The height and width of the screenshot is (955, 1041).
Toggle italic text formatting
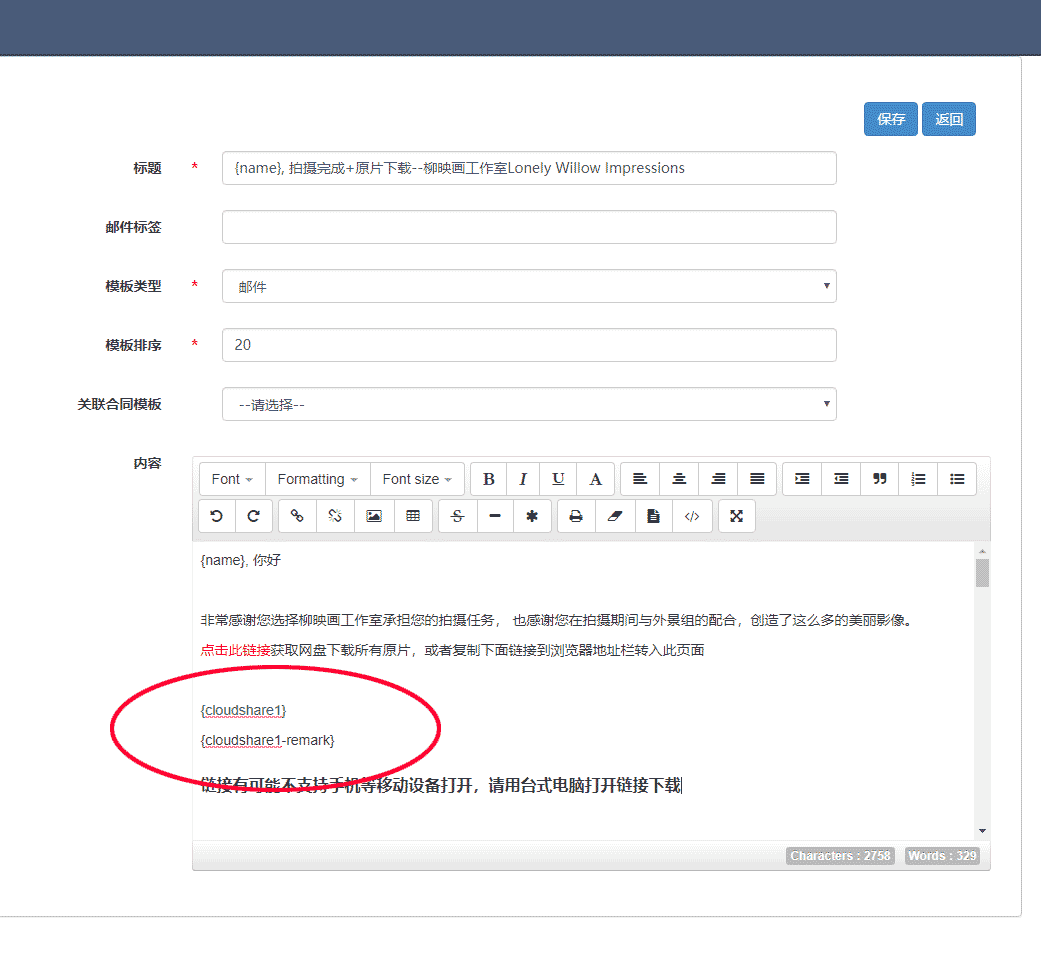click(522, 479)
